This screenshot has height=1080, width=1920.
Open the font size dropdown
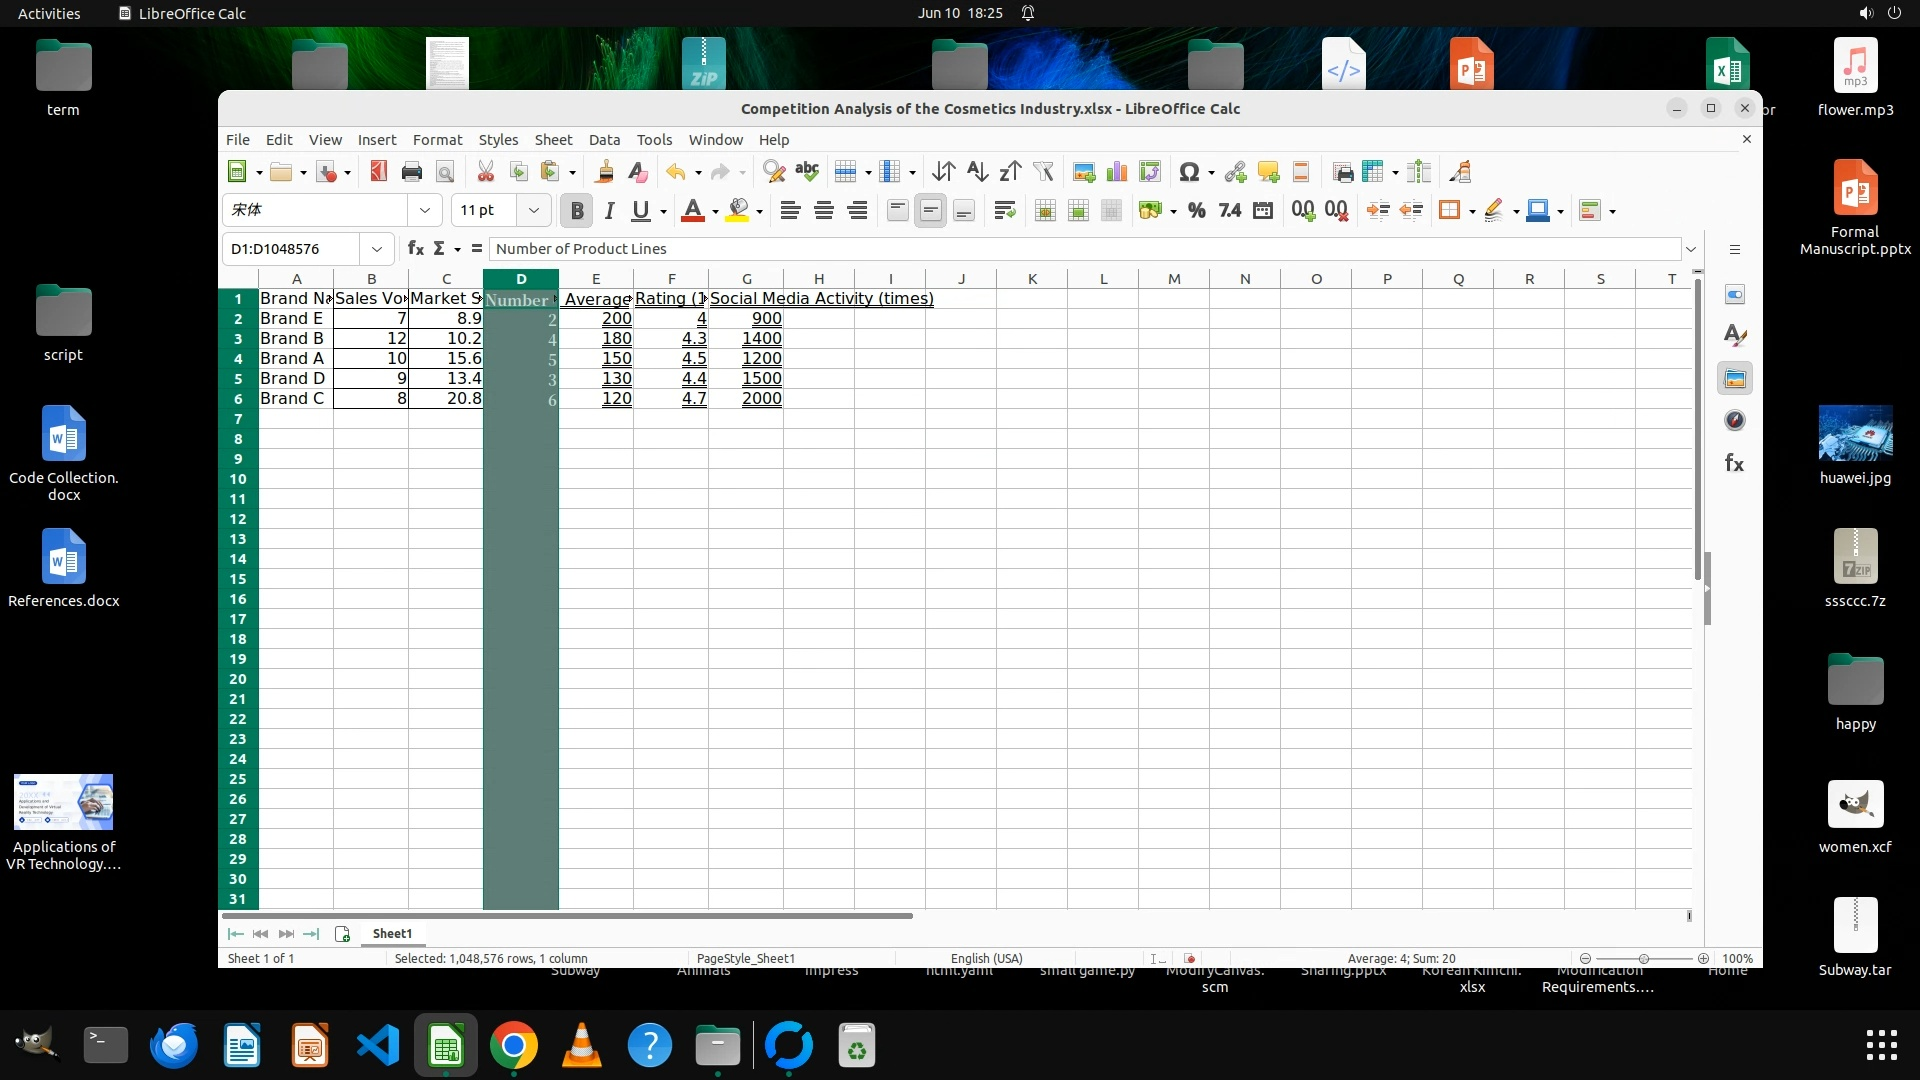tap(533, 210)
